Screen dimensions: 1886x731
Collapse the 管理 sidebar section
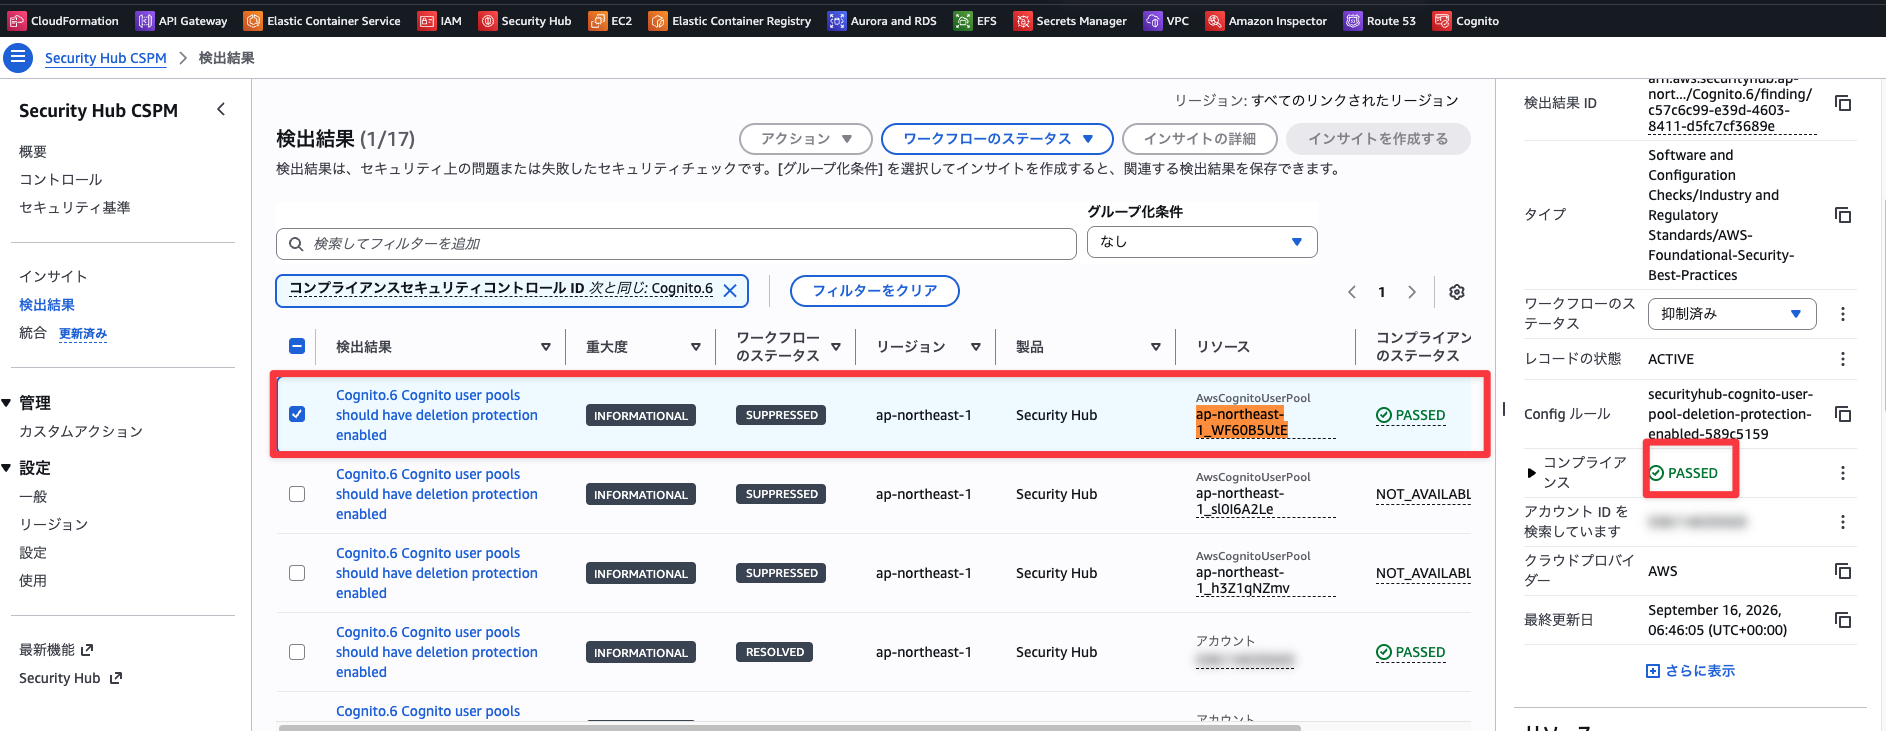coord(7,403)
